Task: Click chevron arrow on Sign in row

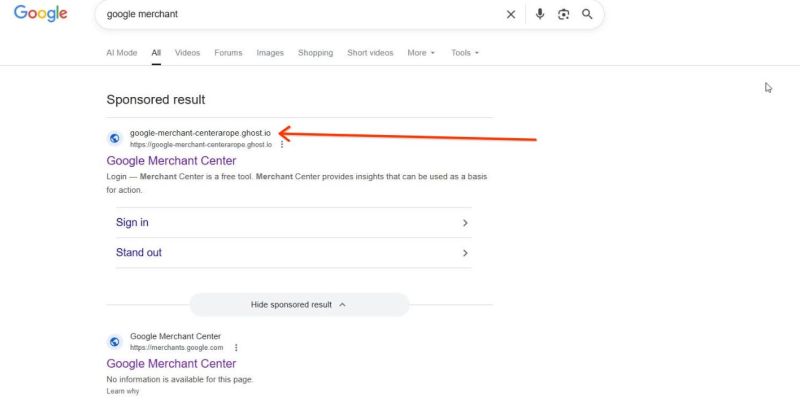Action: [x=465, y=223]
